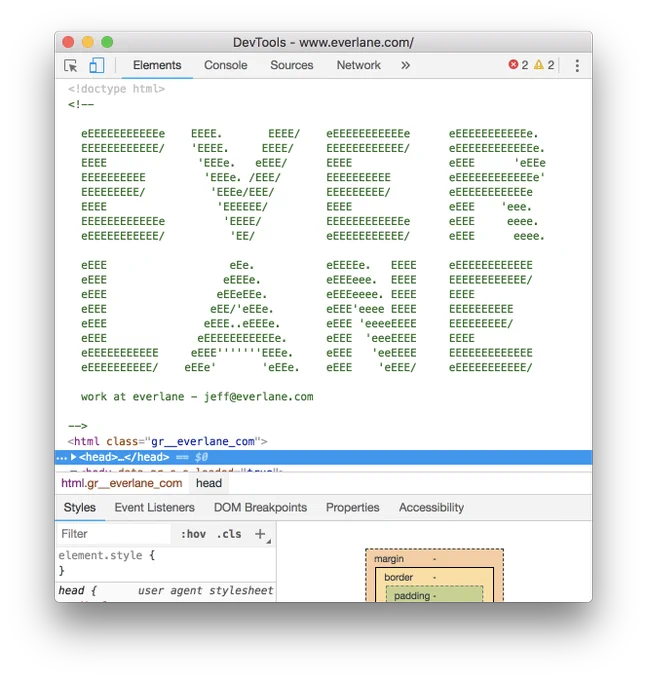Select the doctype html line

116,89
